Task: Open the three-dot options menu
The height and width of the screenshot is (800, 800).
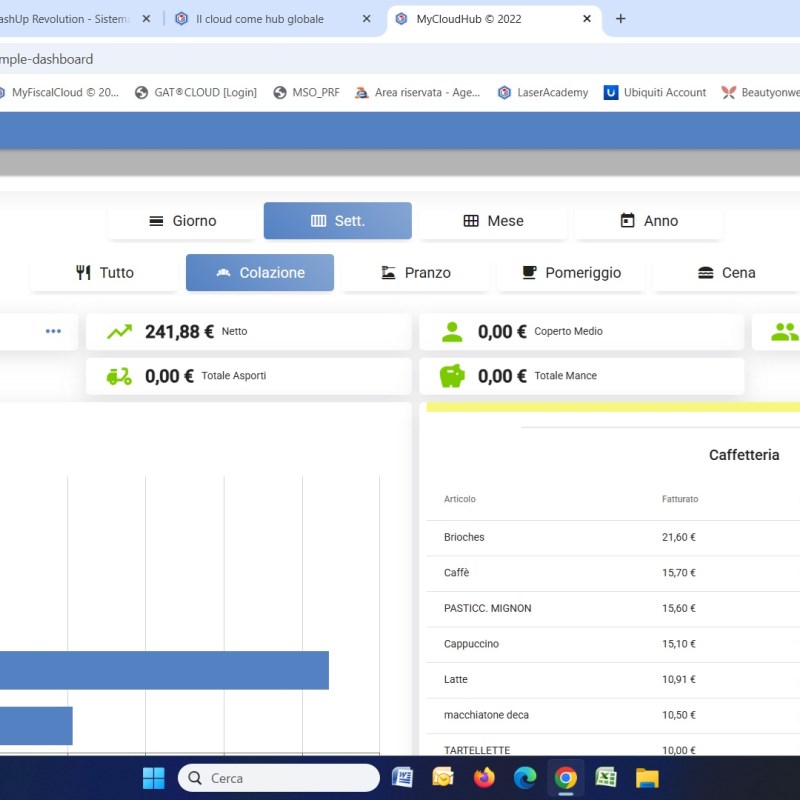Action: coord(53,330)
